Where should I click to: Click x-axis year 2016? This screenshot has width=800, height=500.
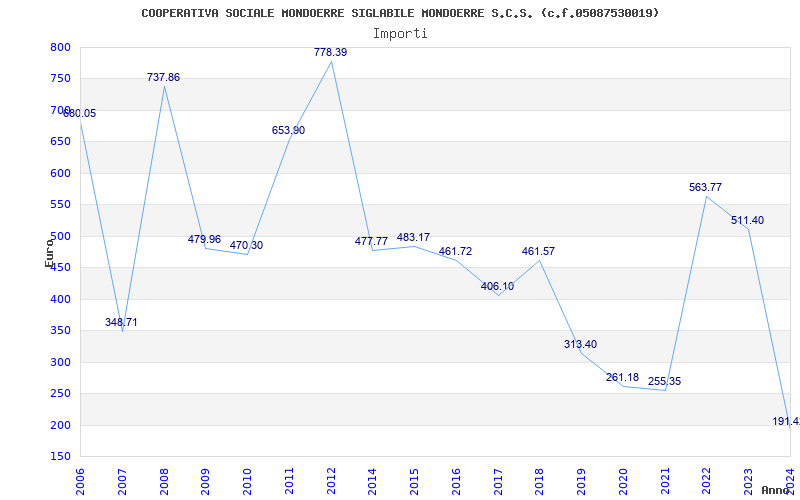(456, 481)
